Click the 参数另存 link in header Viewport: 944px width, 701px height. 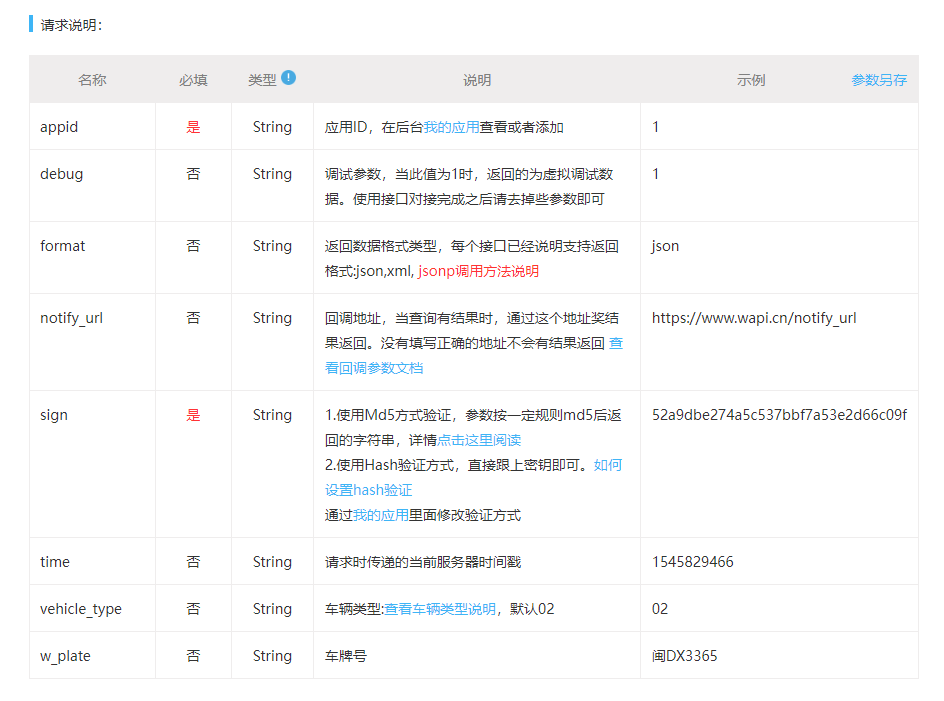point(879,80)
